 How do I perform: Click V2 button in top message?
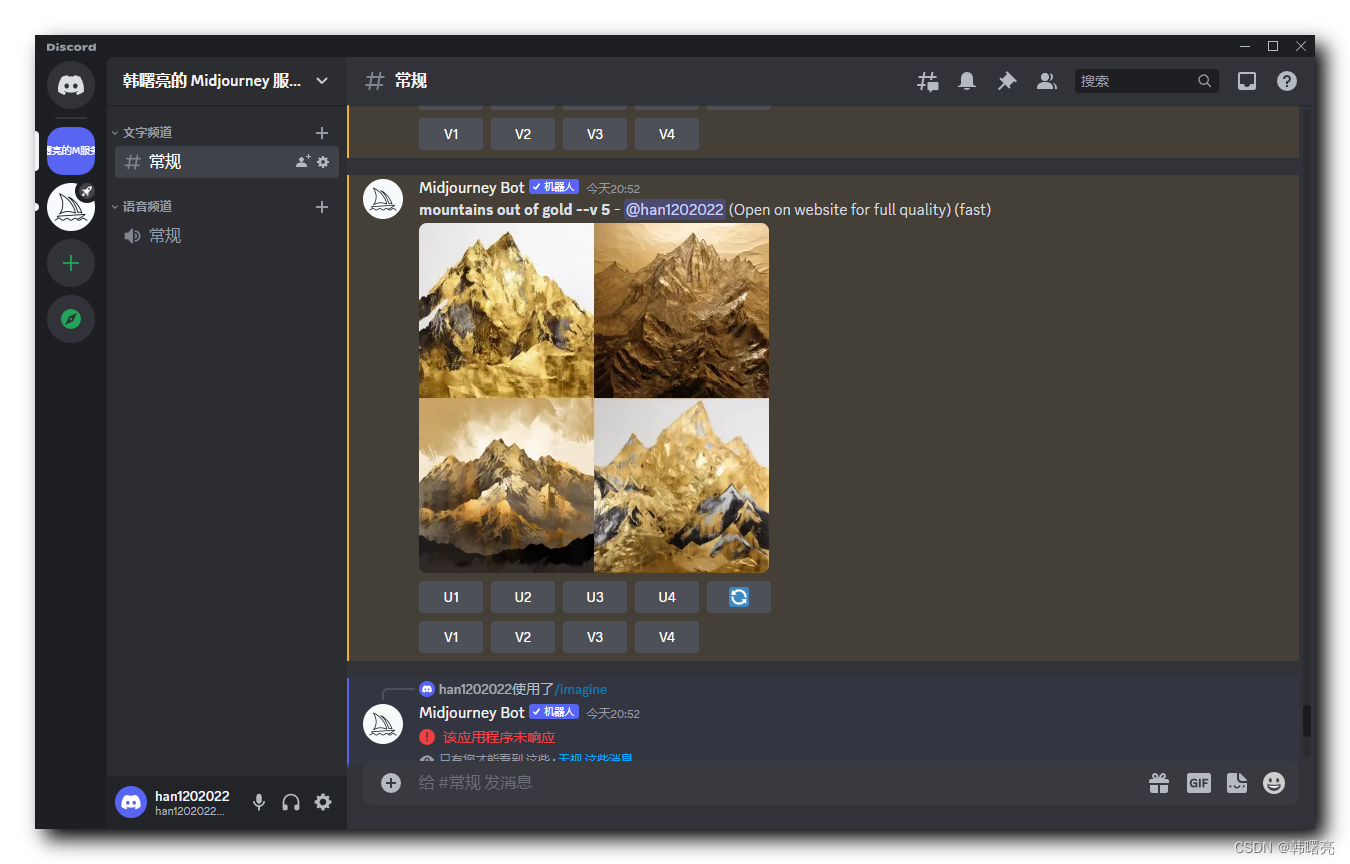pos(523,134)
